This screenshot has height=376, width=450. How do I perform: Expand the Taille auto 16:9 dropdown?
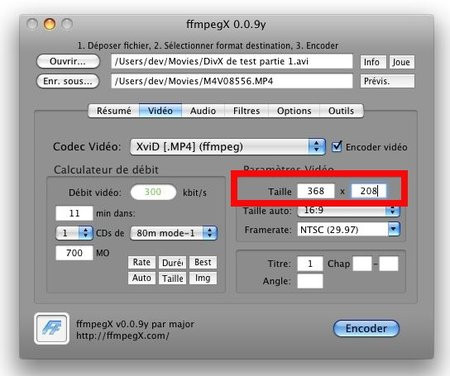pos(348,210)
